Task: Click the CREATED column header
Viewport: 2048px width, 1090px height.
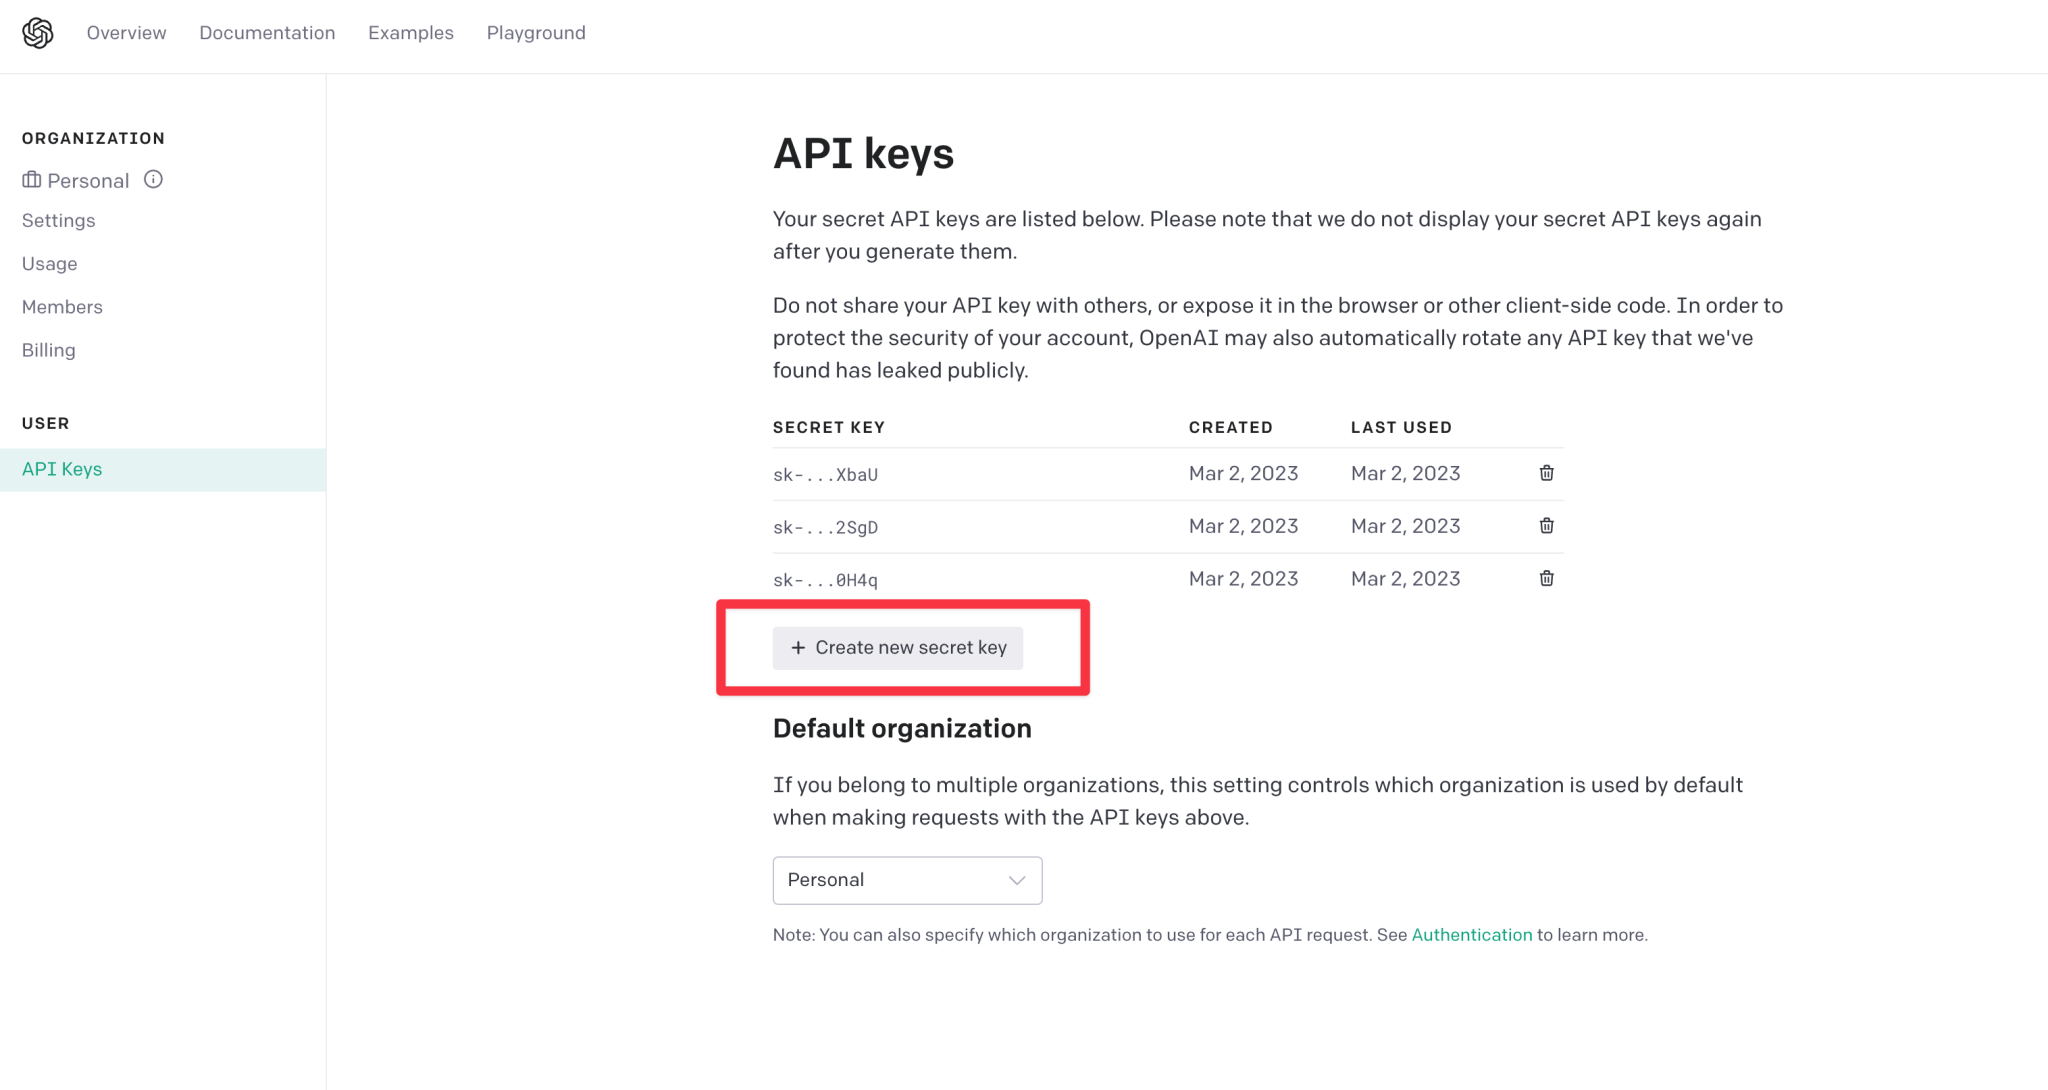Action: [x=1230, y=428]
